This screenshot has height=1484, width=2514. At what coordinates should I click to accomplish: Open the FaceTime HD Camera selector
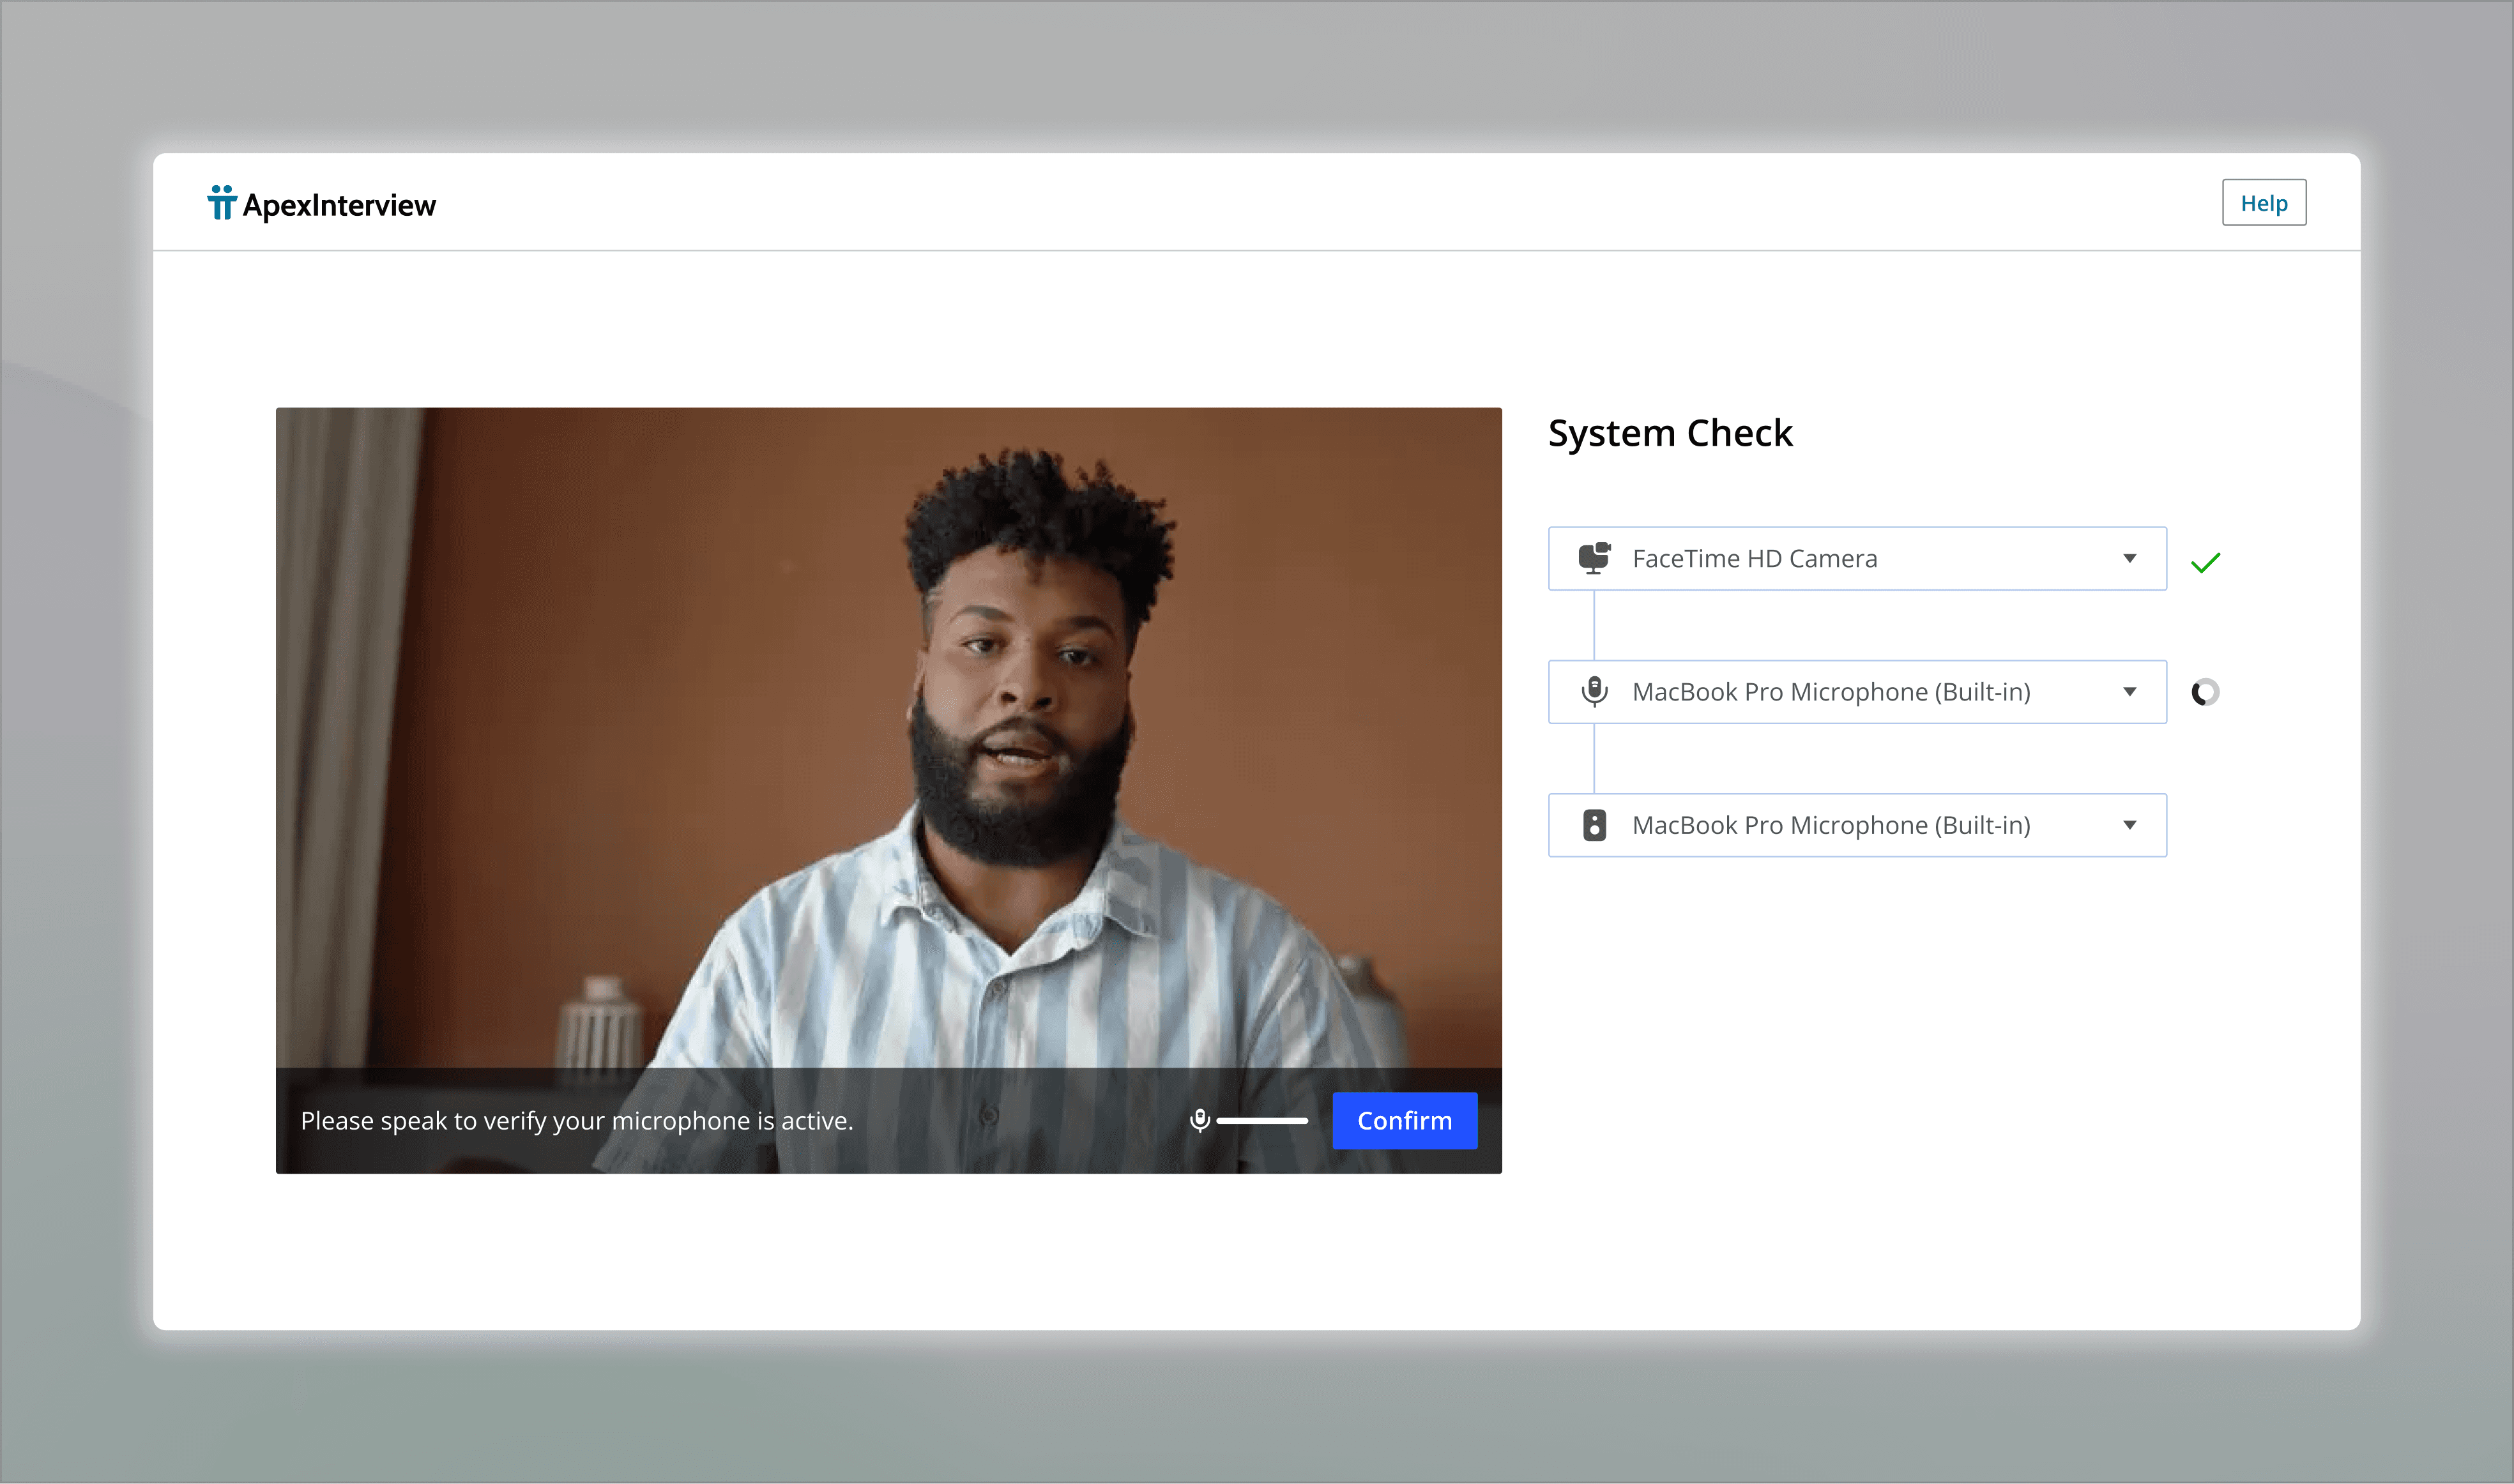pos(1800,558)
